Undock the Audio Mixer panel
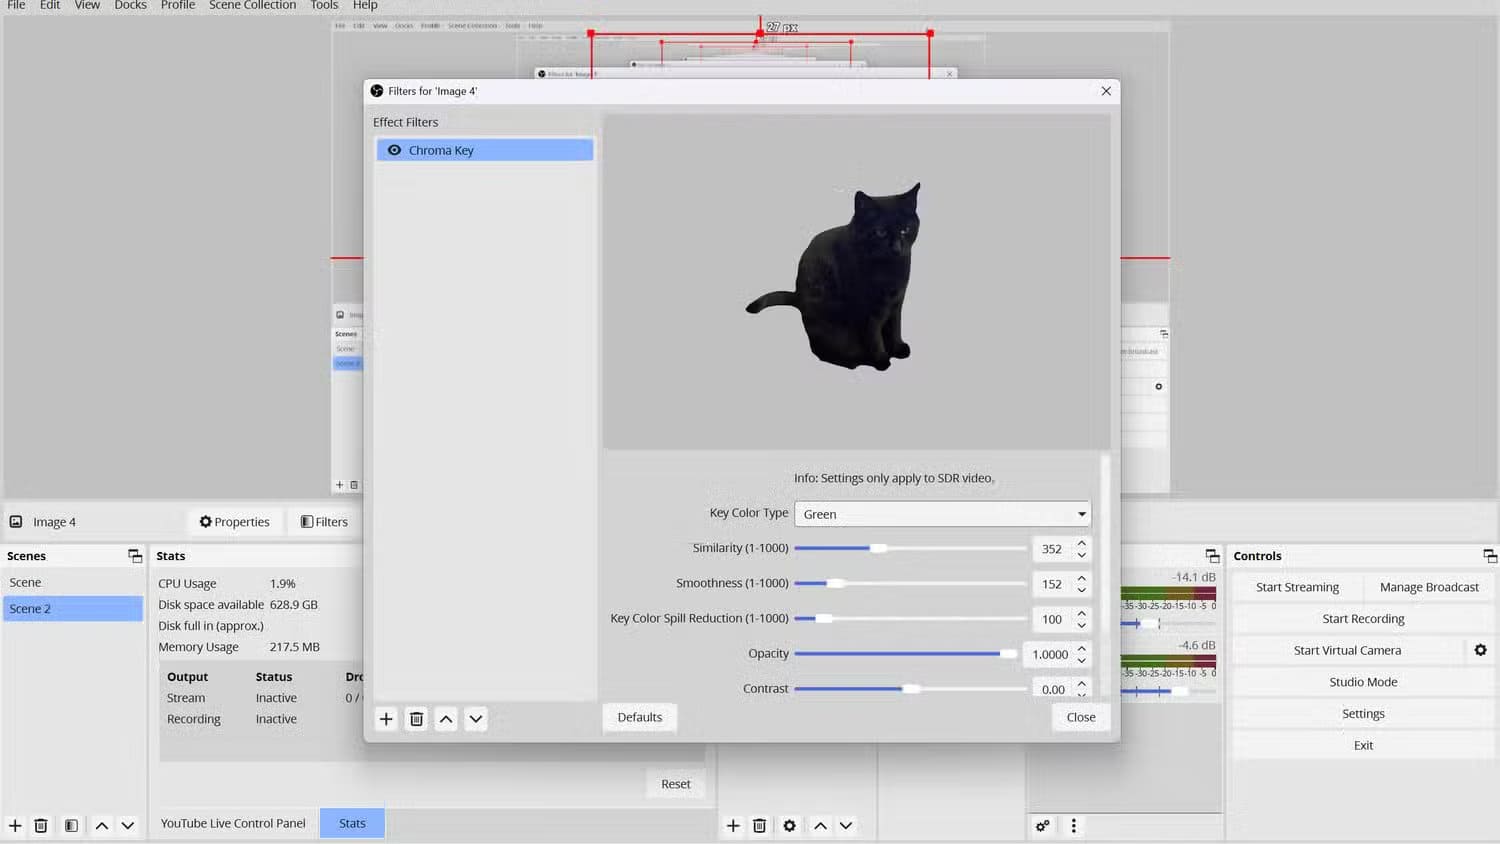1500x844 pixels. point(1212,556)
